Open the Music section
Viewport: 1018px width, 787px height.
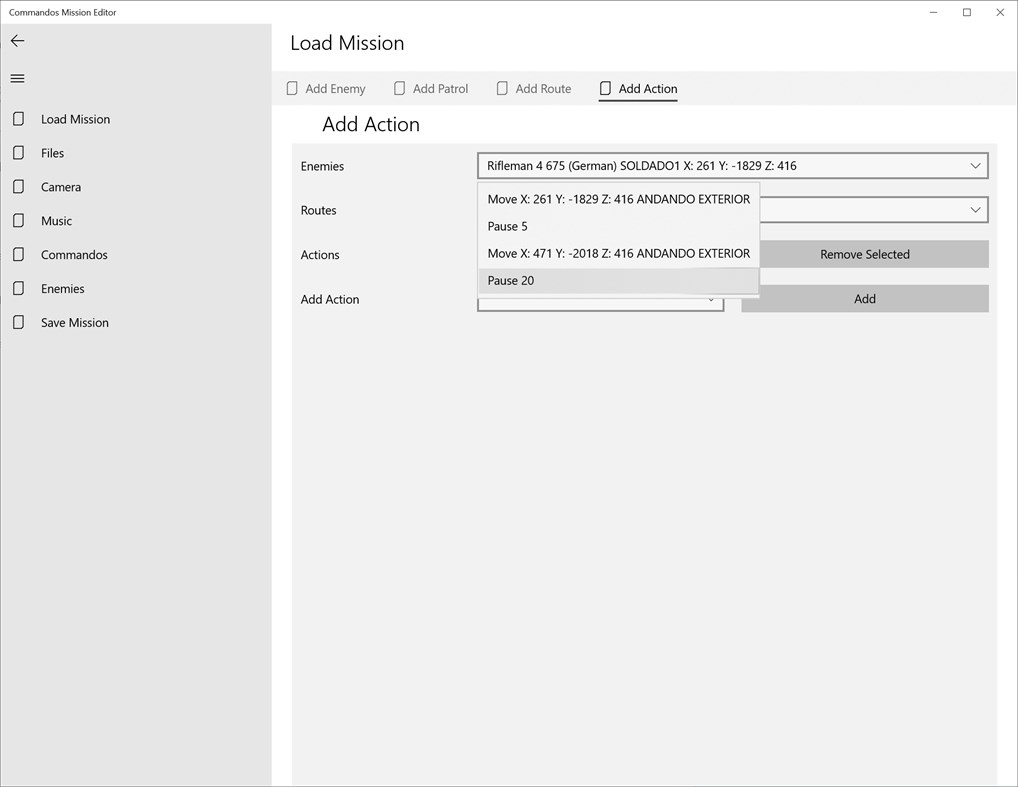tap(56, 221)
